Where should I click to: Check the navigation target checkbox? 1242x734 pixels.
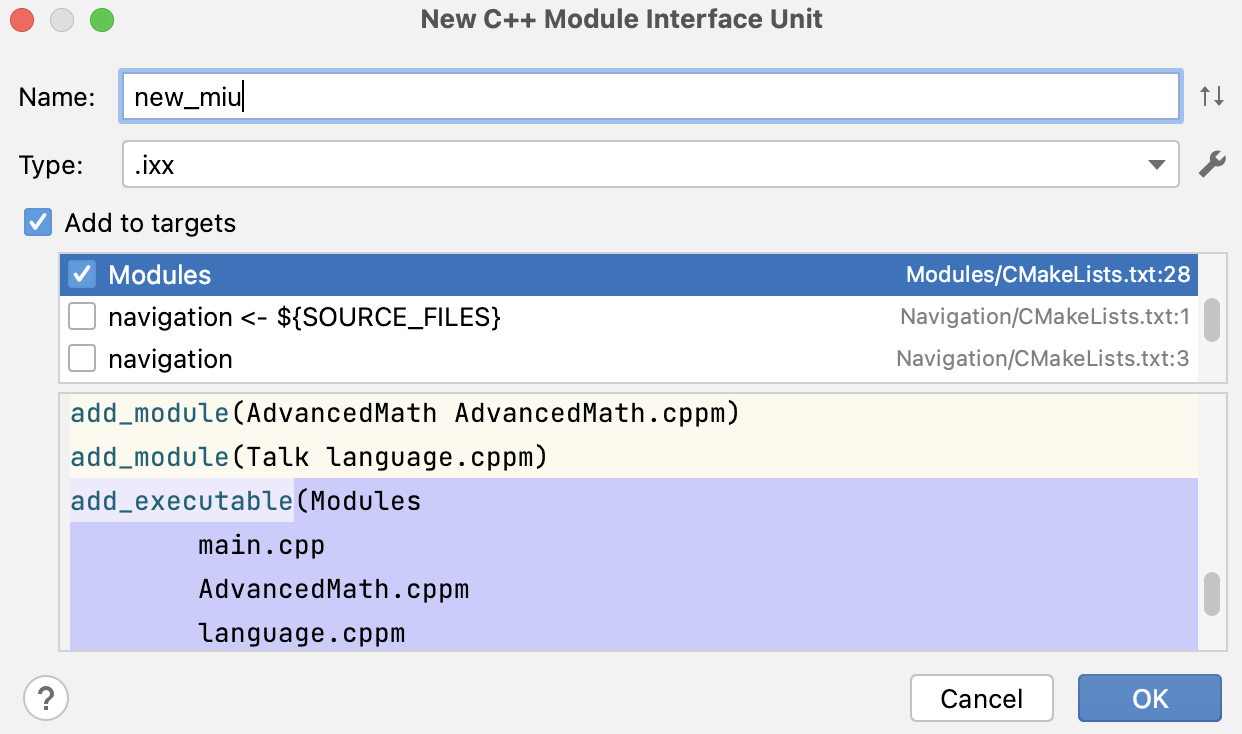coord(81,357)
